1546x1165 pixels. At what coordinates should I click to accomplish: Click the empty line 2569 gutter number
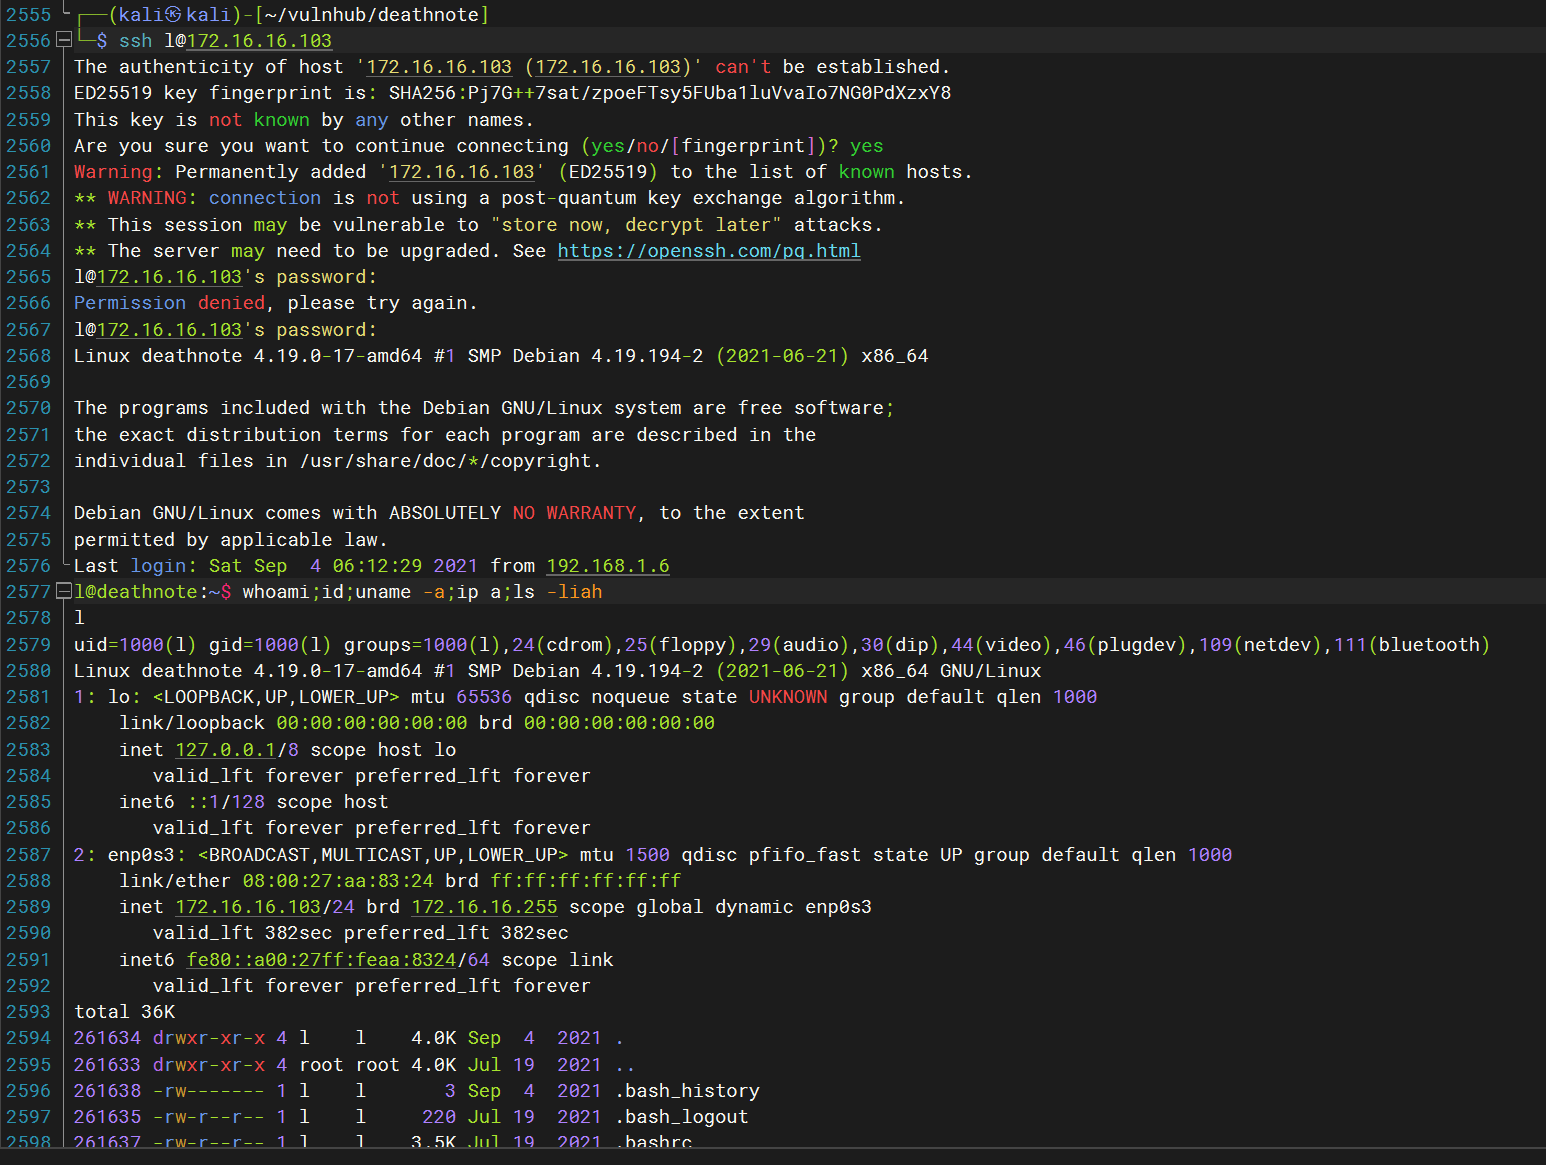pyautogui.click(x=28, y=382)
